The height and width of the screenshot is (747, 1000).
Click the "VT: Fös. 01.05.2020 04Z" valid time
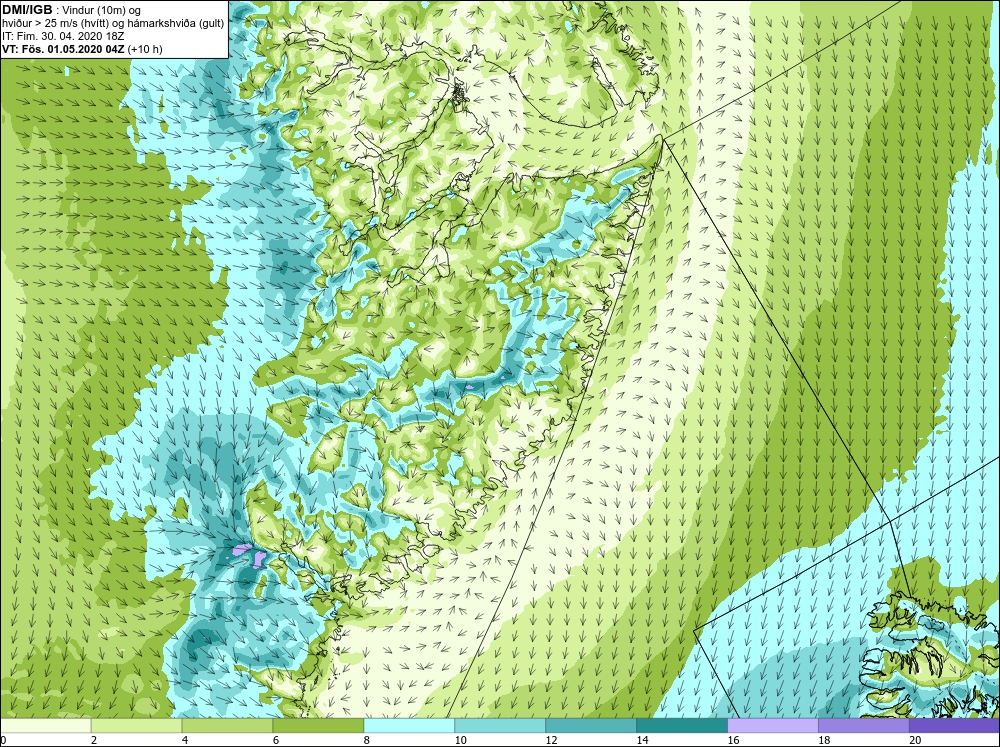click(x=63, y=48)
